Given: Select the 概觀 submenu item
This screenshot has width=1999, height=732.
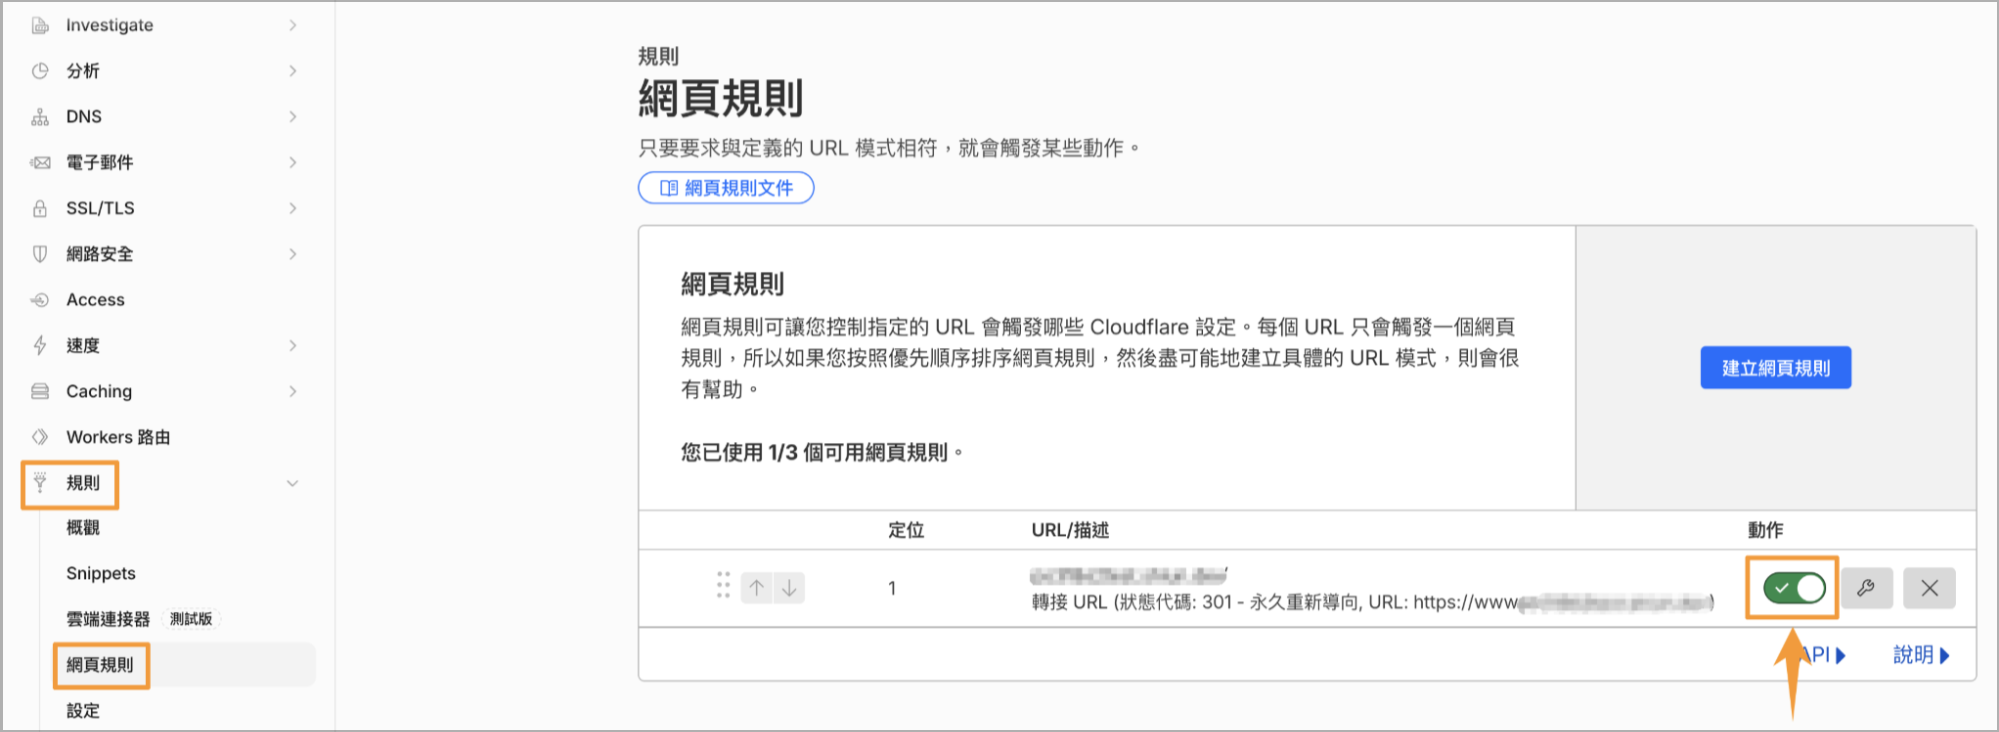Looking at the screenshot, I should [83, 528].
